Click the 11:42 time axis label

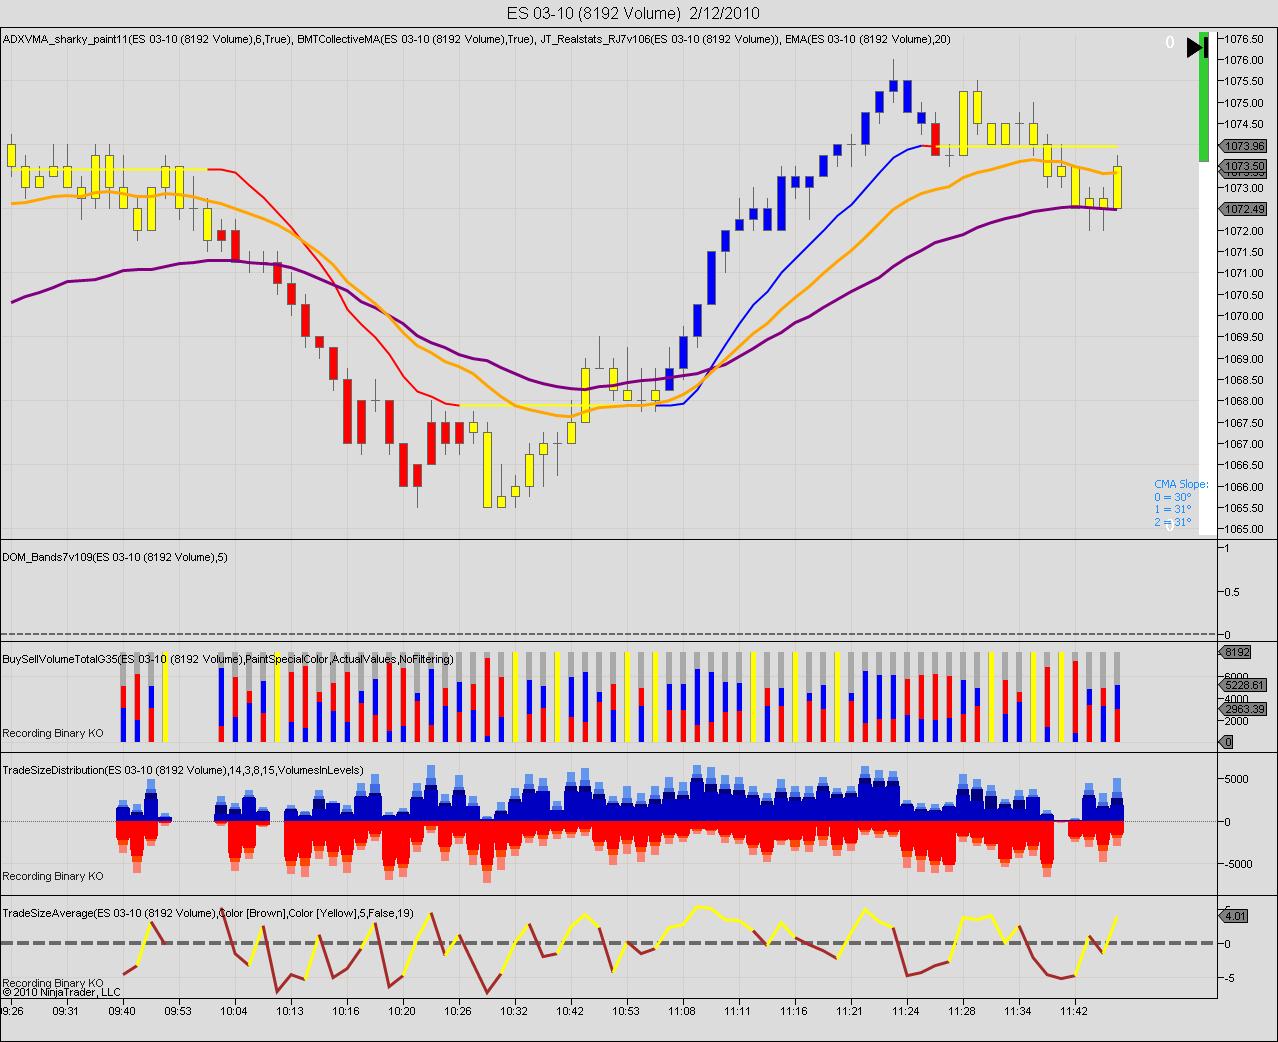(1074, 1011)
